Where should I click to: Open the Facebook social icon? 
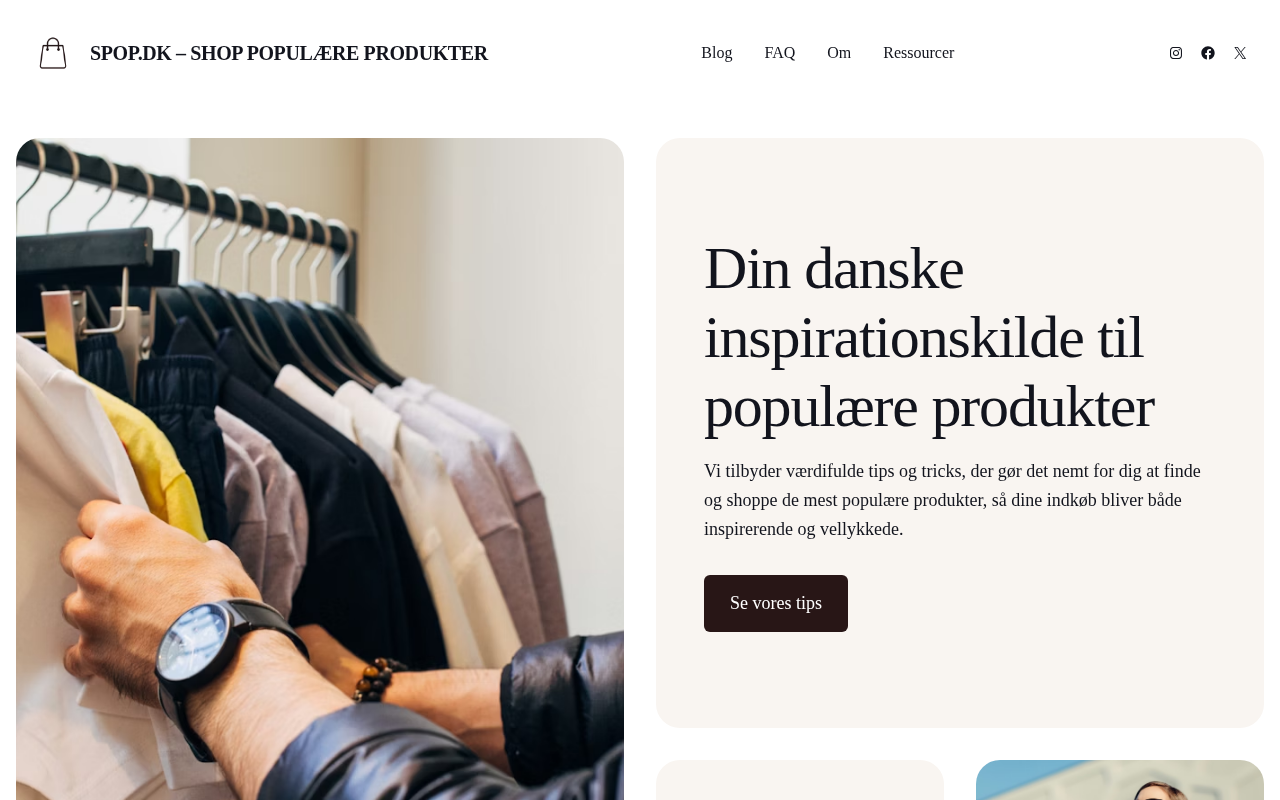[1208, 53]
